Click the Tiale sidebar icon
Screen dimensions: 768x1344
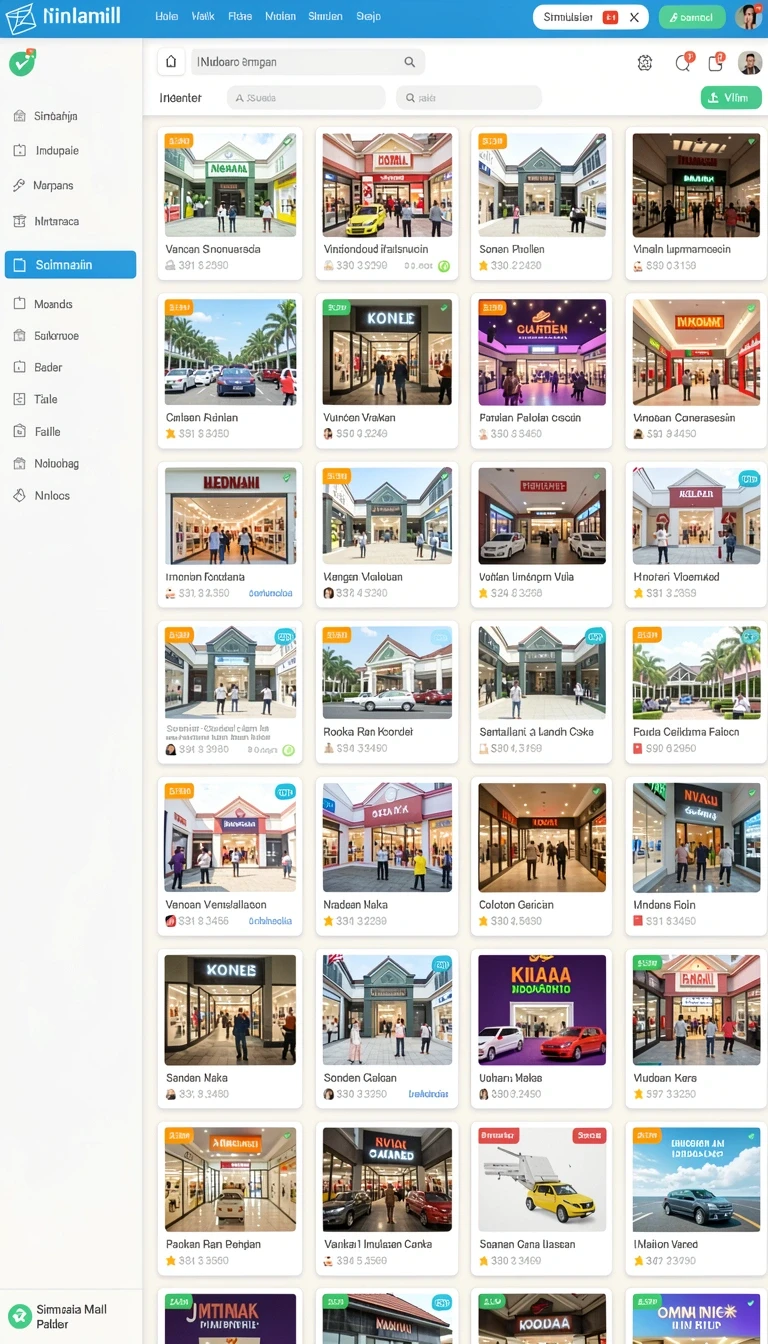tap(19, 399)
